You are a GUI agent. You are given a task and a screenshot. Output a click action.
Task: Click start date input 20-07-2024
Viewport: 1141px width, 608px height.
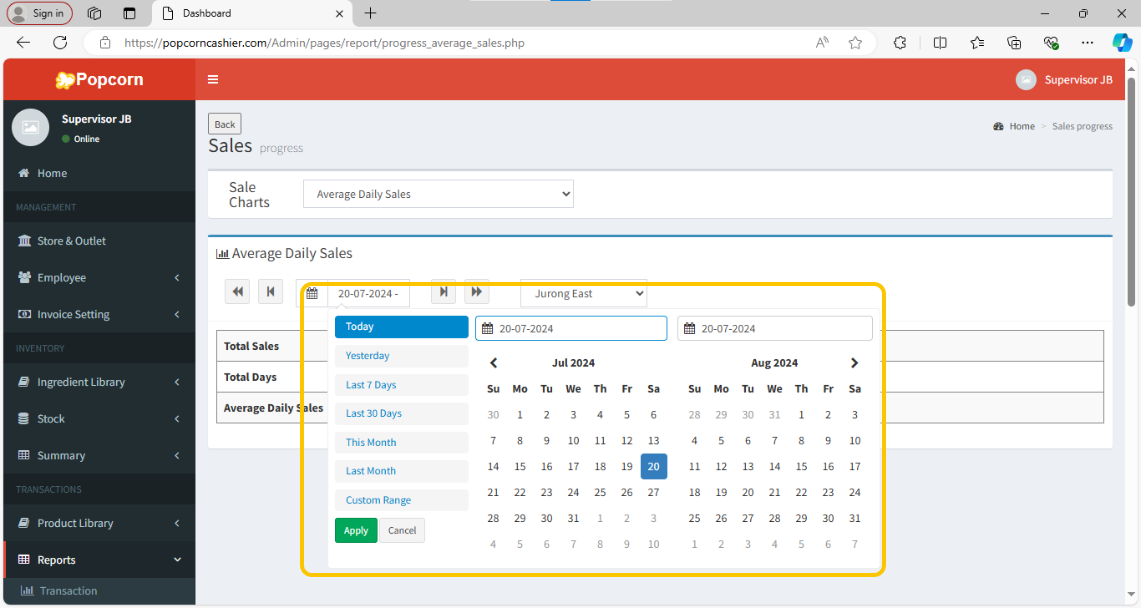[x=571, y=329]
